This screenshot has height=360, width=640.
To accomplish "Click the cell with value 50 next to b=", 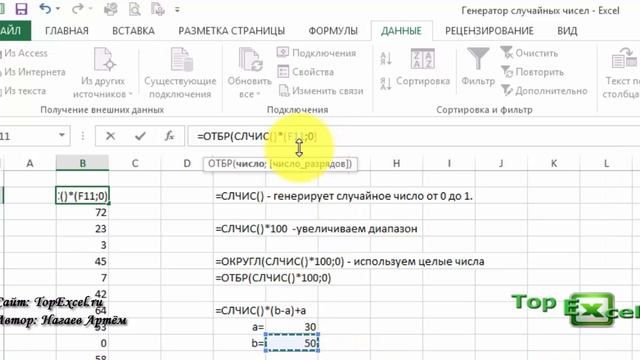I will 292,343.
